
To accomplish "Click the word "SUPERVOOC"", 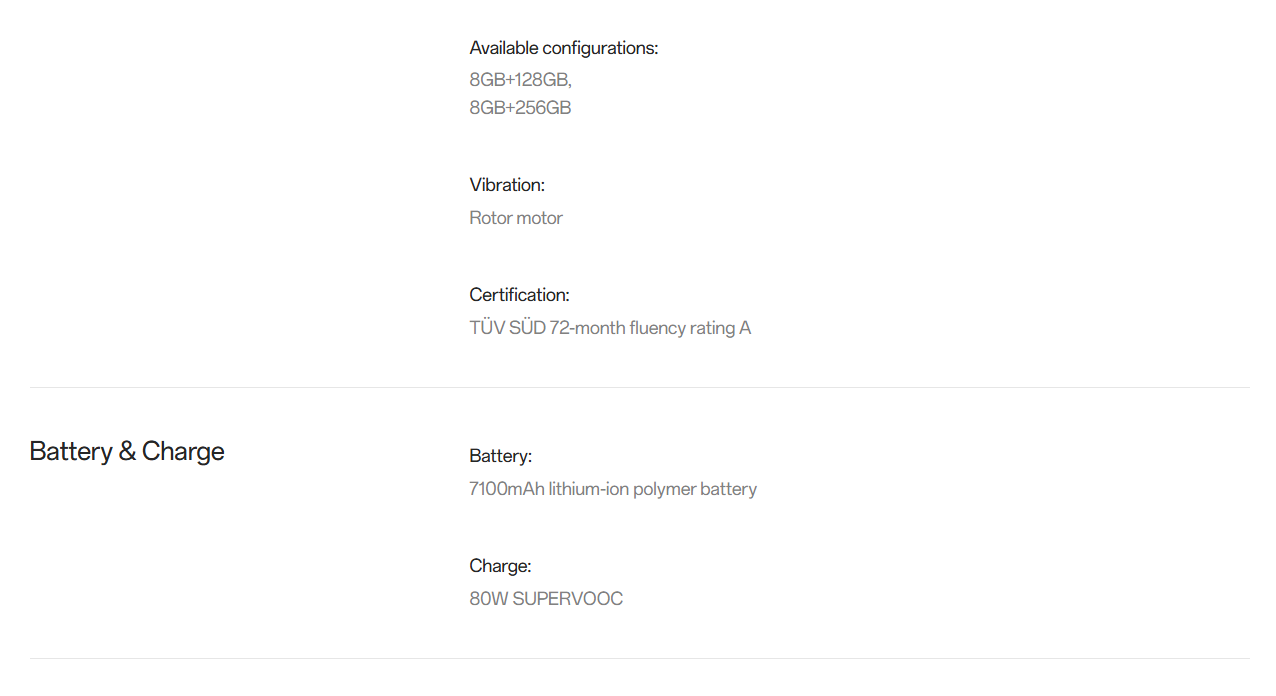I will click(567, 599).
